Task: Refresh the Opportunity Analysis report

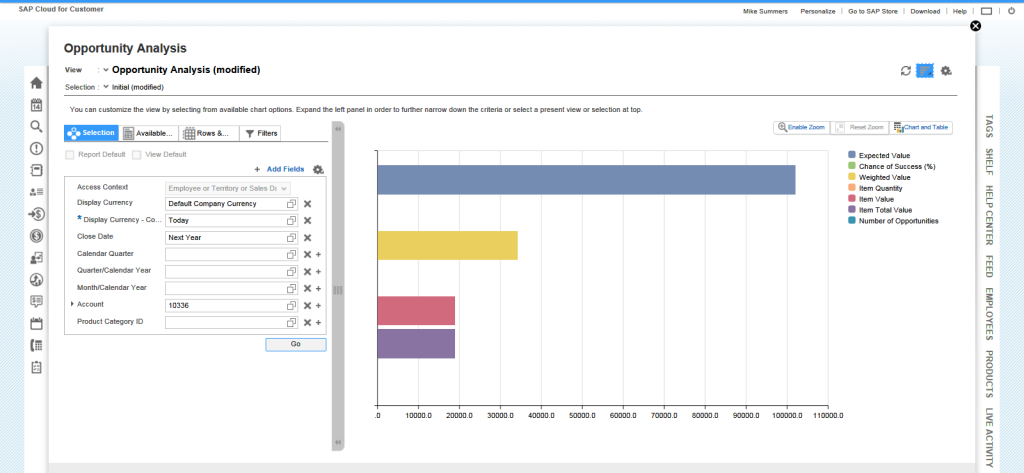Action: (x=905, y=71)
